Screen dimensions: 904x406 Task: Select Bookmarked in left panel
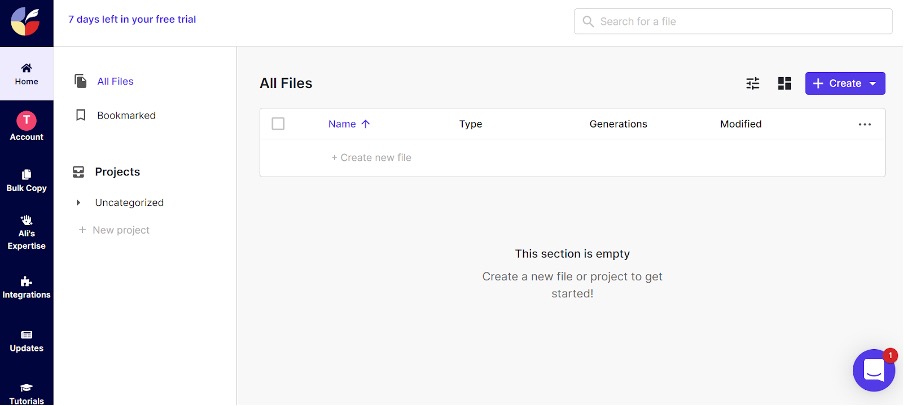click(125, 116)
